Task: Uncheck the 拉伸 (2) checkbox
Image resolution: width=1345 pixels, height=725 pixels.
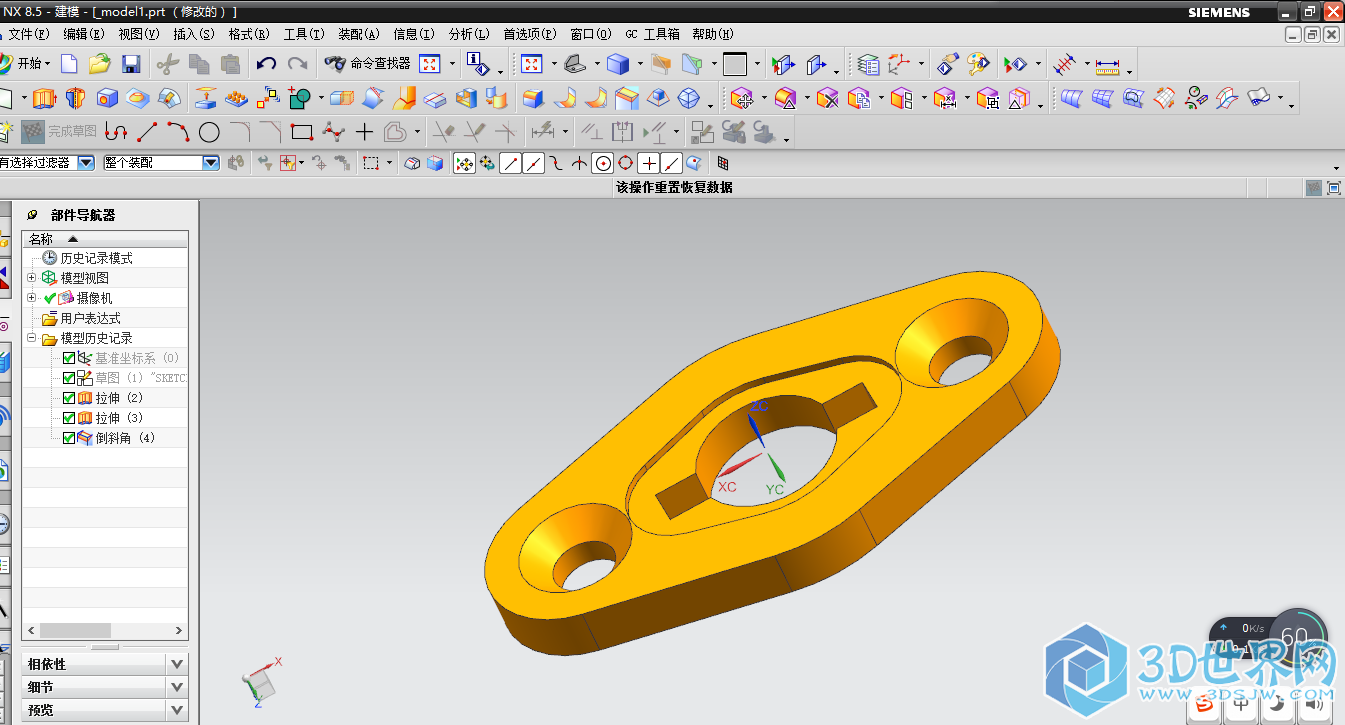Action: 69,398
